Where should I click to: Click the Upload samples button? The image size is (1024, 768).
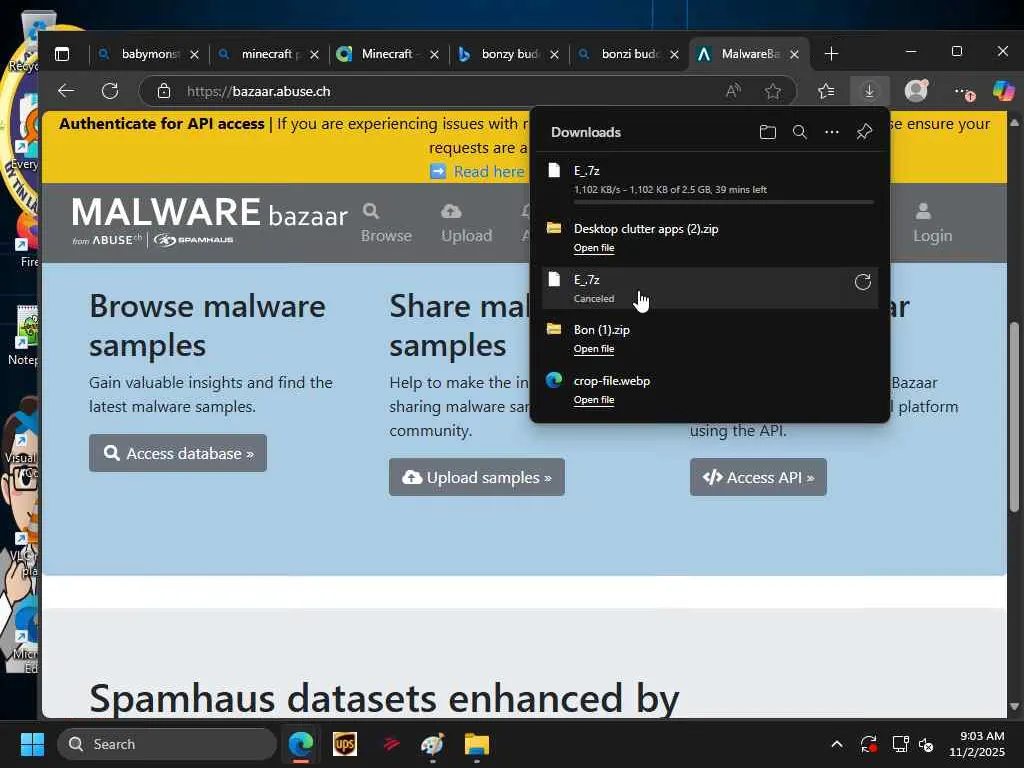click(x=477, y=477)
